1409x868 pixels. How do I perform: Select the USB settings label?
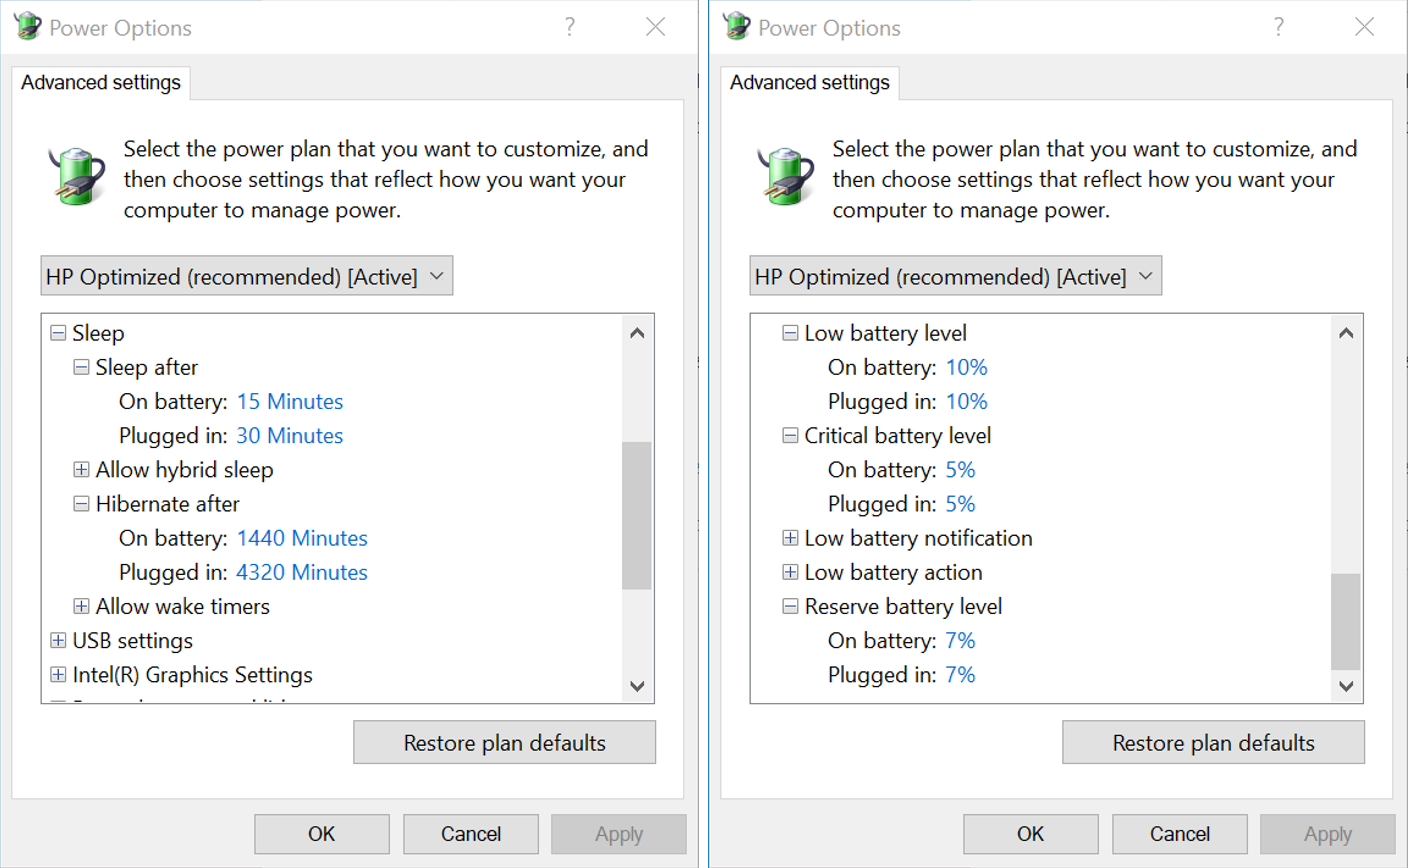(x=133, y=640)
